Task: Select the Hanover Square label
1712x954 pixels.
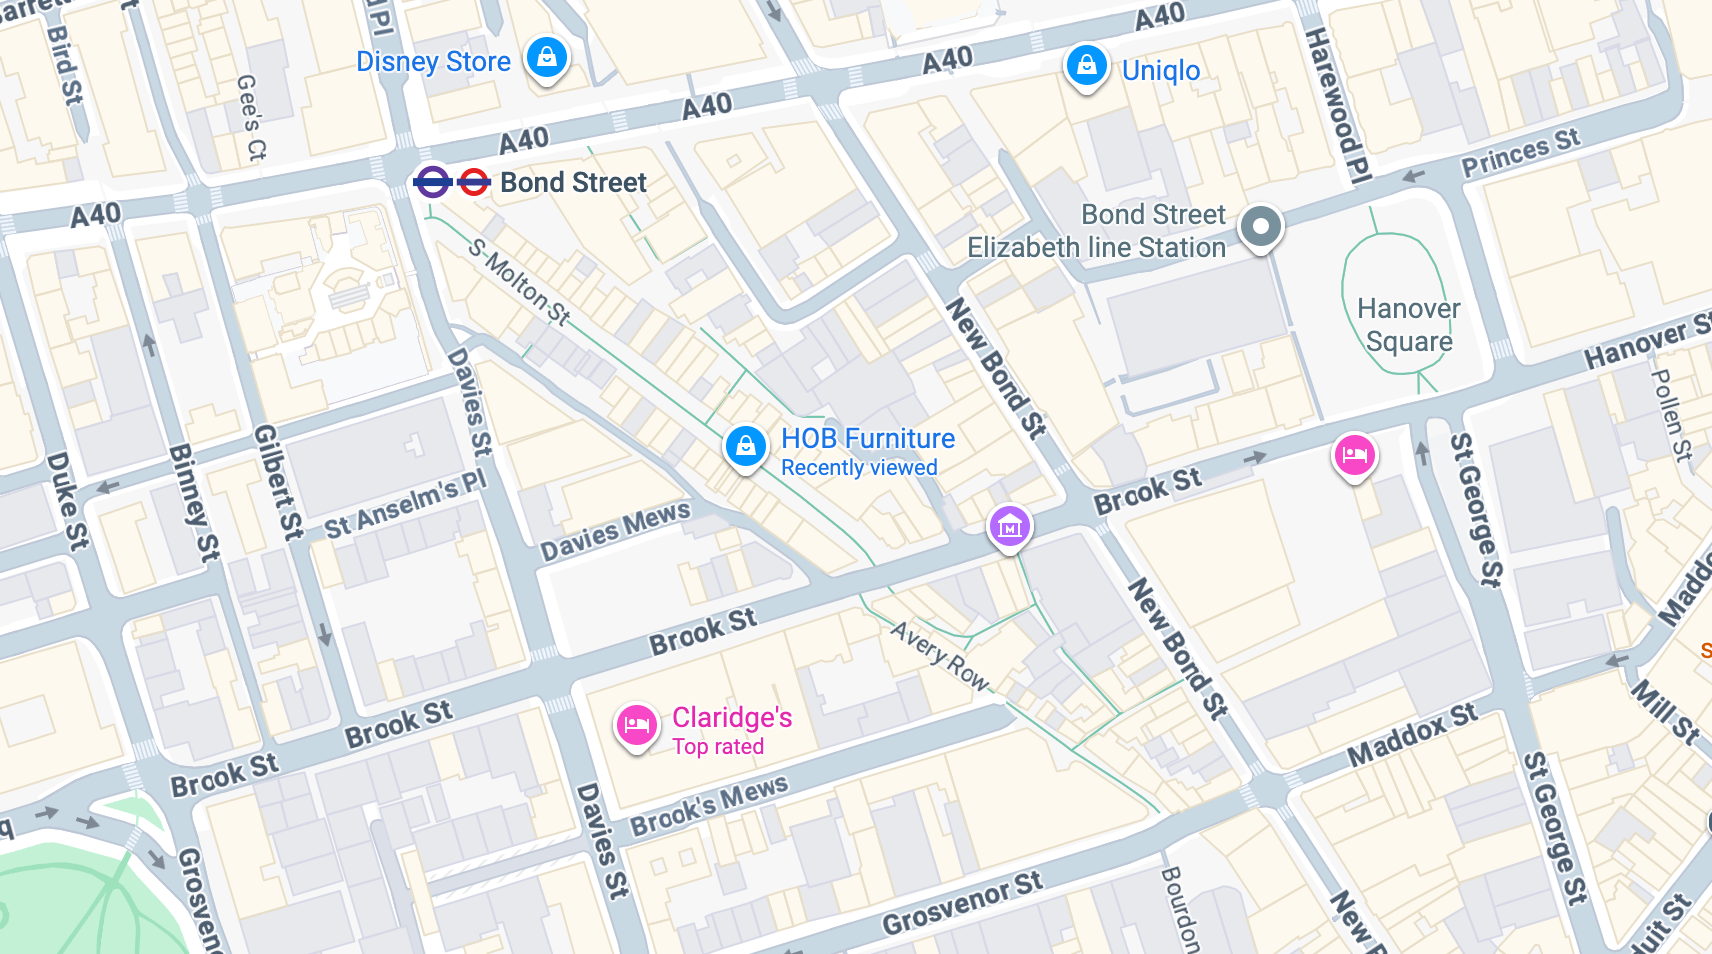Action: pos(1409,325)
